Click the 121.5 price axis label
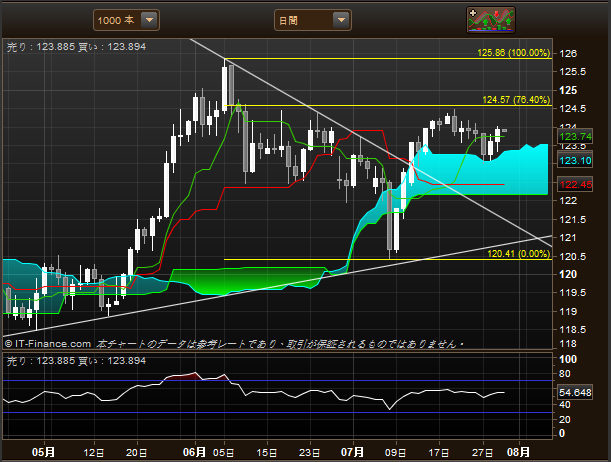Screen dimensions: 611x462 pyautogui.click(x=572, y=220)
